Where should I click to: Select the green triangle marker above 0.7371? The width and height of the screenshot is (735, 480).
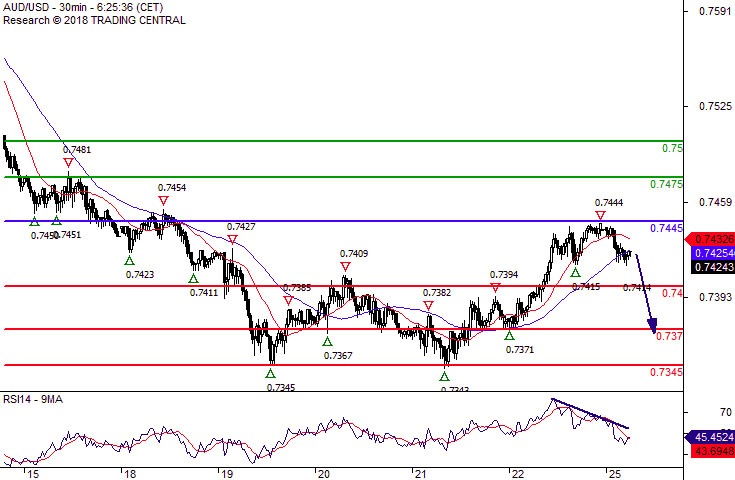509,335
